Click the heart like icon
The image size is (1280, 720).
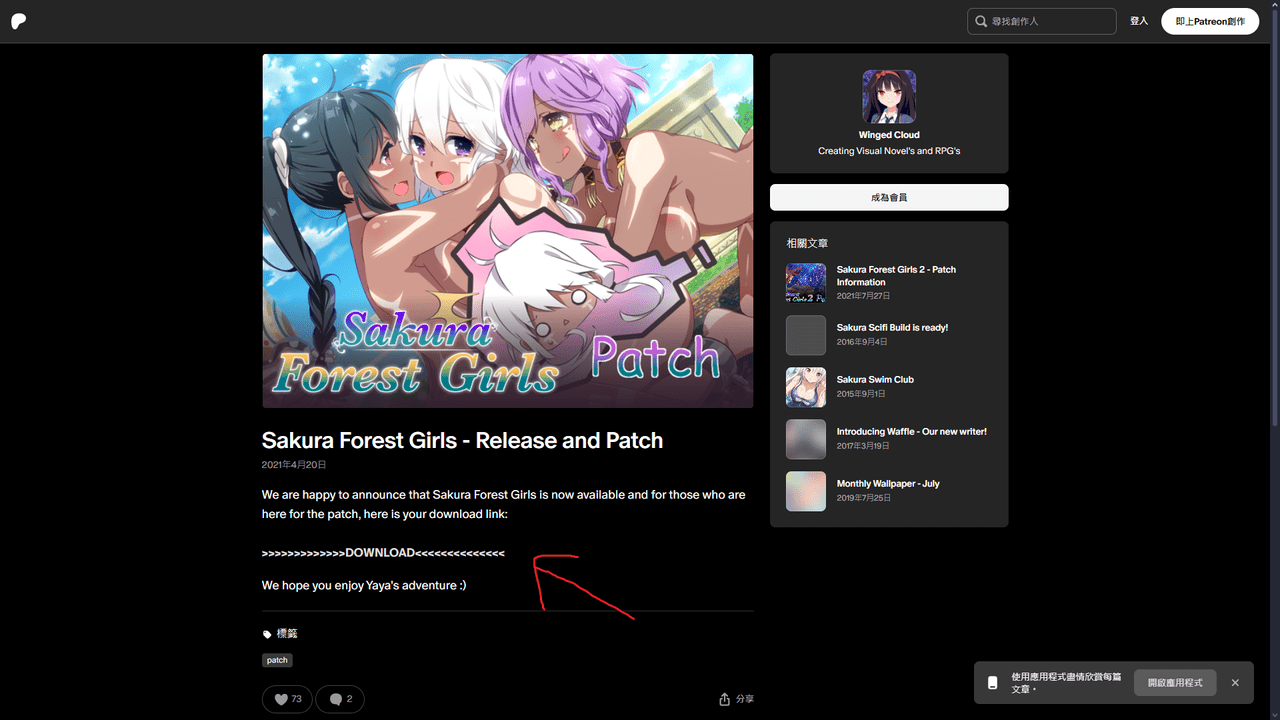[281, 699]
